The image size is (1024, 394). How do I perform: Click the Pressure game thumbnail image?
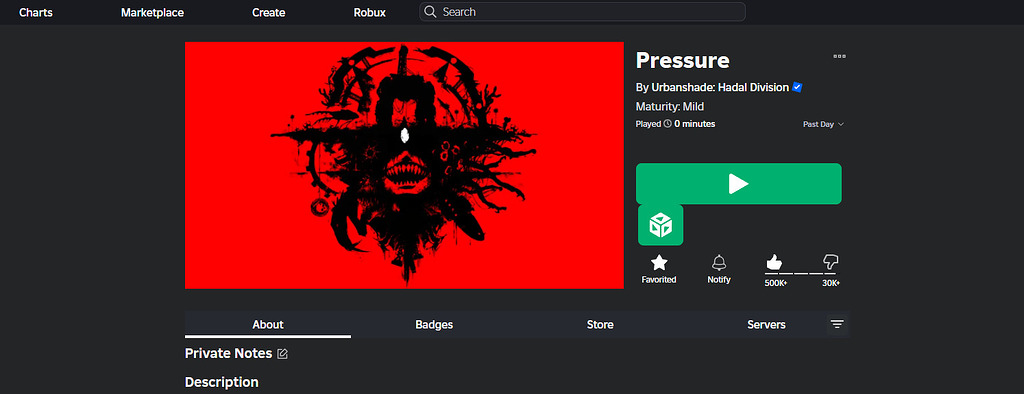404,165
